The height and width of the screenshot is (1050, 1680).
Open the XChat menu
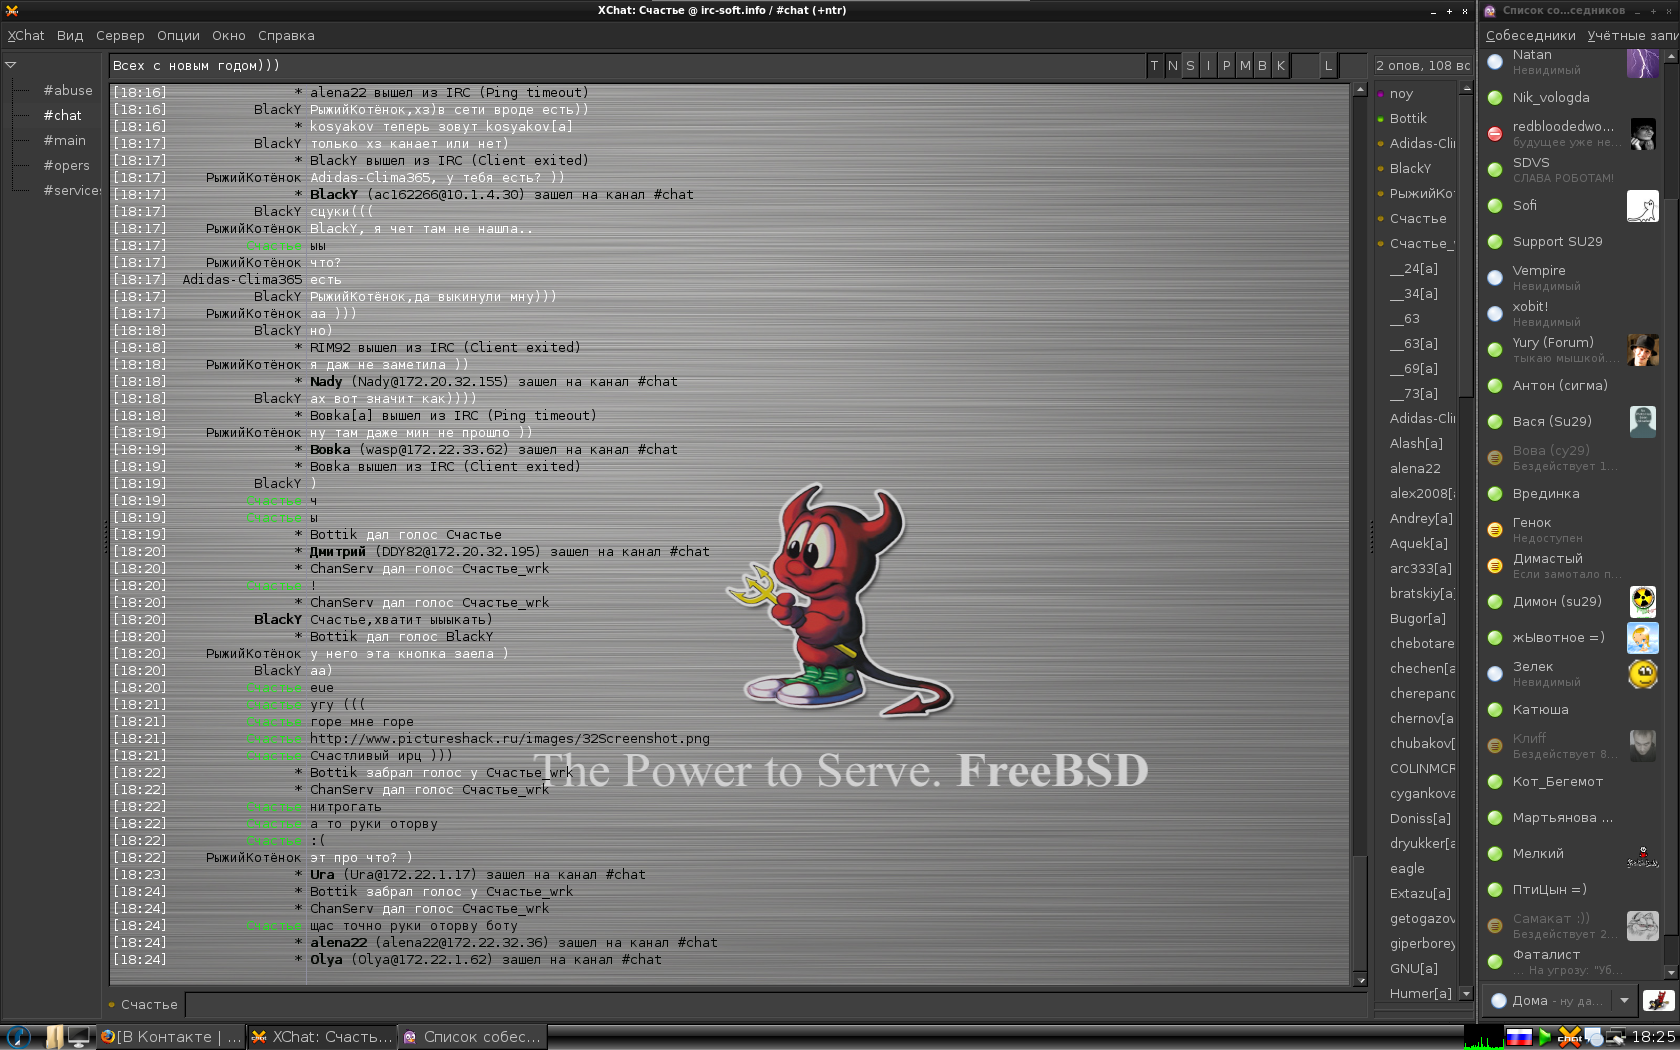(x=26, y=36)
